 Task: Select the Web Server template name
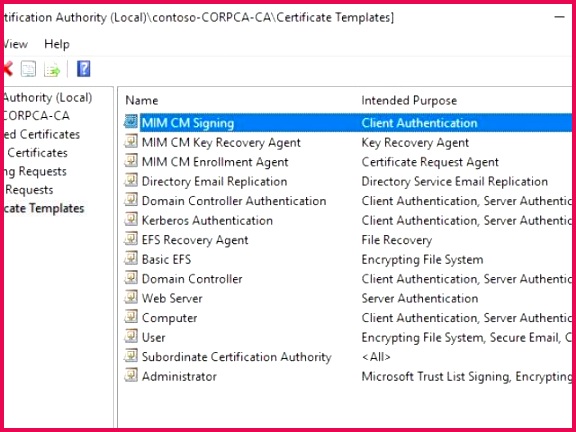click(x=172, y=298)
